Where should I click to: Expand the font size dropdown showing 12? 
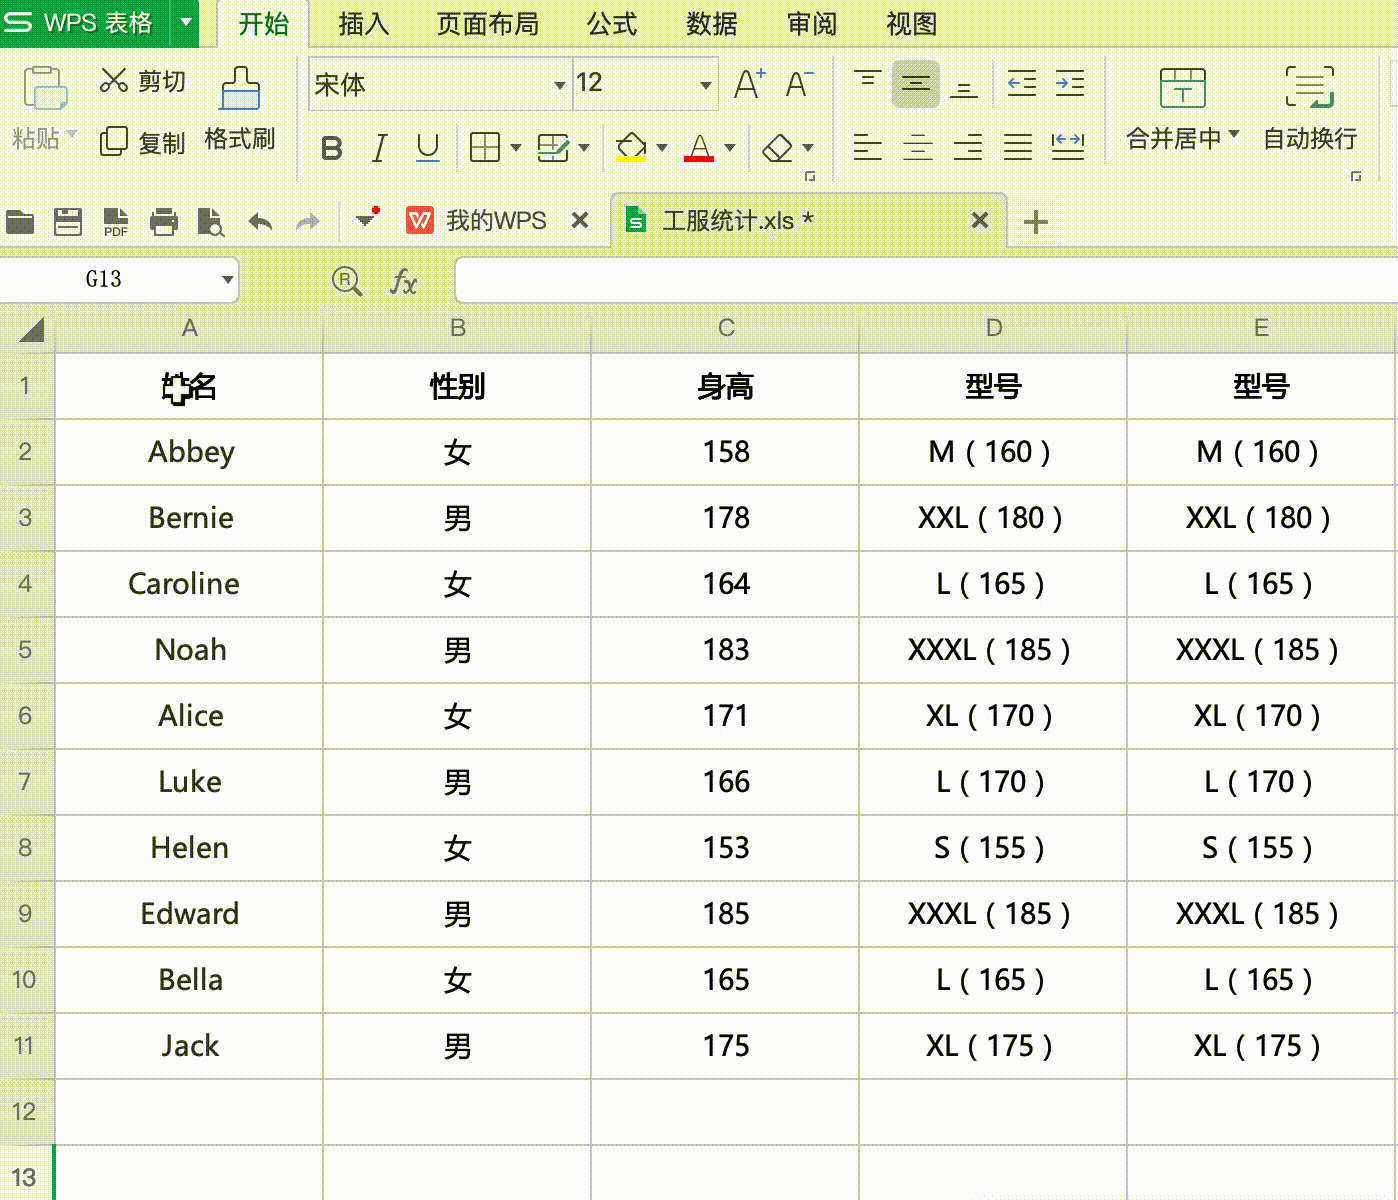click(x=705, y=85)
